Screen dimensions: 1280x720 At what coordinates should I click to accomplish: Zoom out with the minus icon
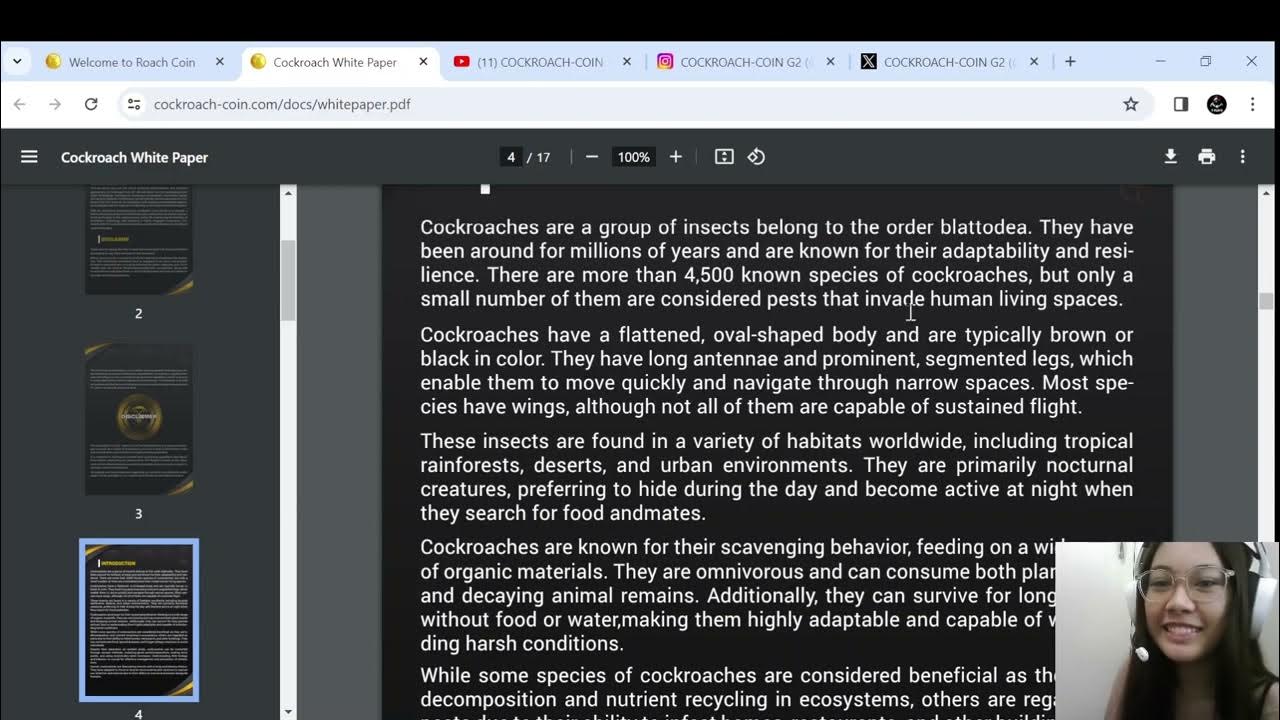pyautogui.click(x=592, y=157)
